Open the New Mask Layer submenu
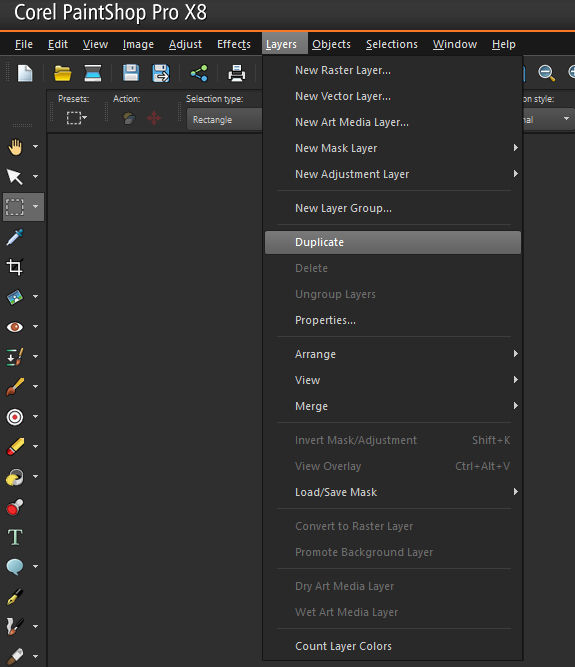Viewport: 575px width, 667px height. (x=393, y=148)
